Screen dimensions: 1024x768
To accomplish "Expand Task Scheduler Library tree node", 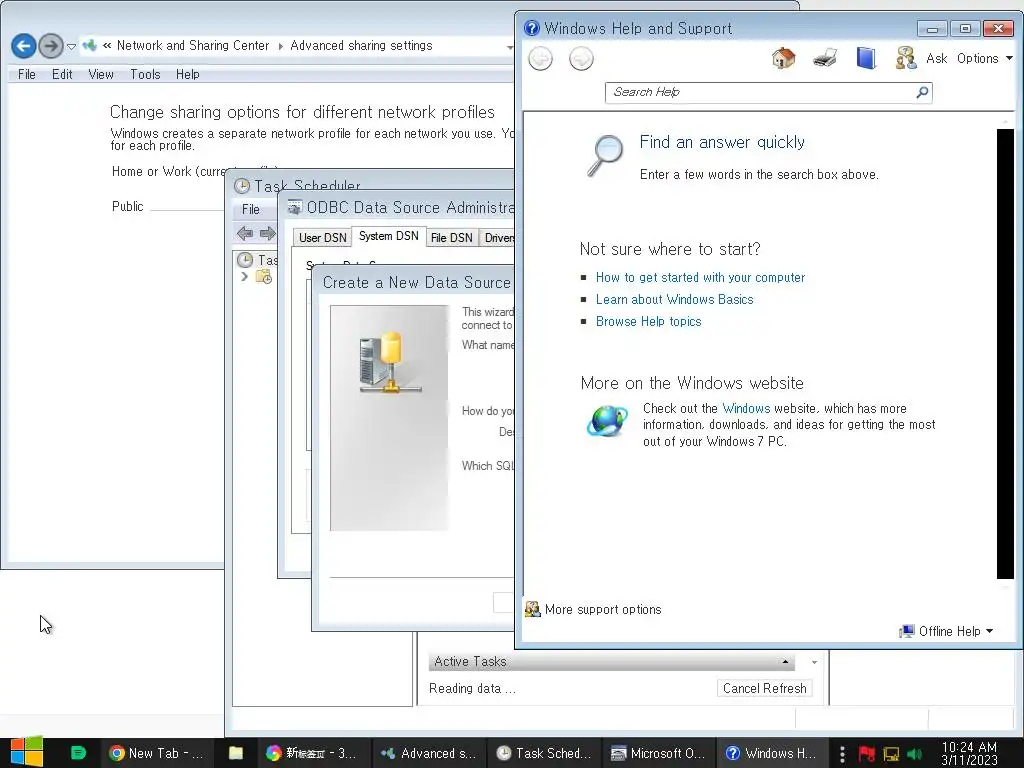I will pyautogui.click(x=244, y=277).
